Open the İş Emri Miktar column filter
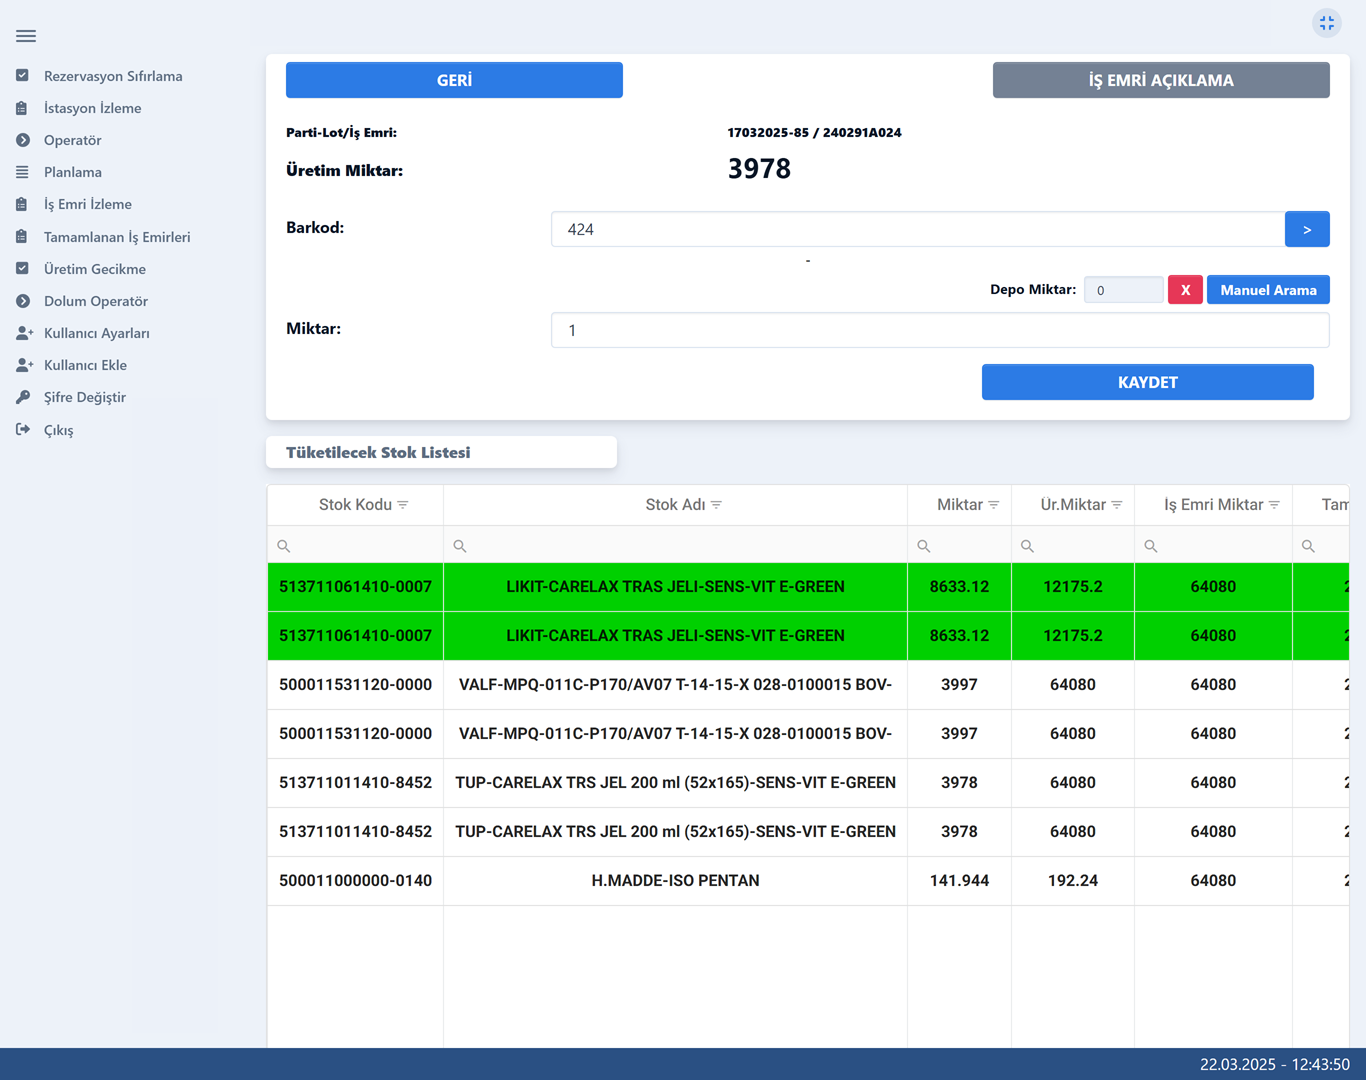The height and width of the screenshot is (1080, 1366). [1274, 505]
